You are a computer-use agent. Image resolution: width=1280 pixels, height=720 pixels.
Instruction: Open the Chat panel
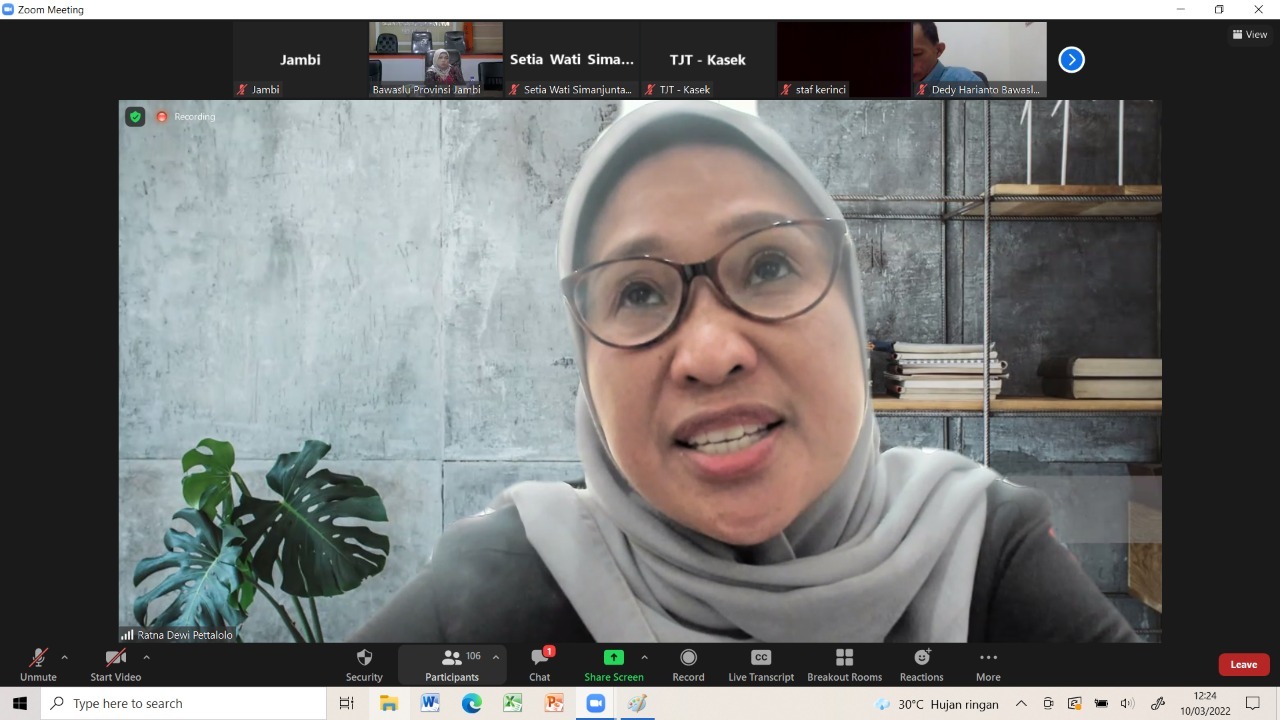[540, 664]
